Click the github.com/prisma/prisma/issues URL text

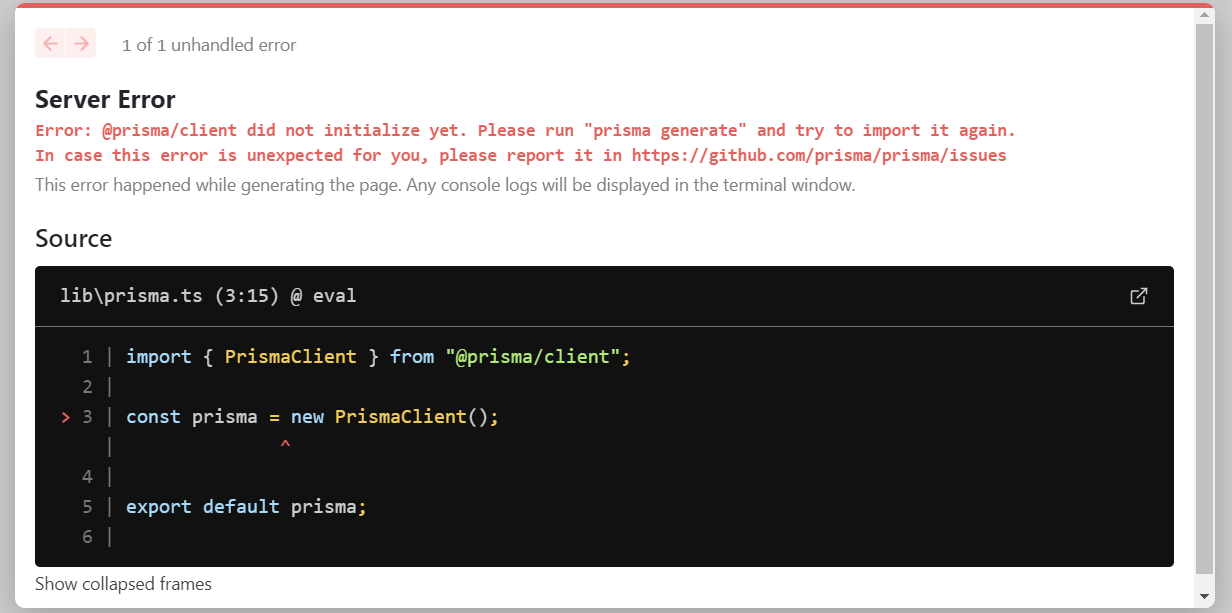coord(819,155)
